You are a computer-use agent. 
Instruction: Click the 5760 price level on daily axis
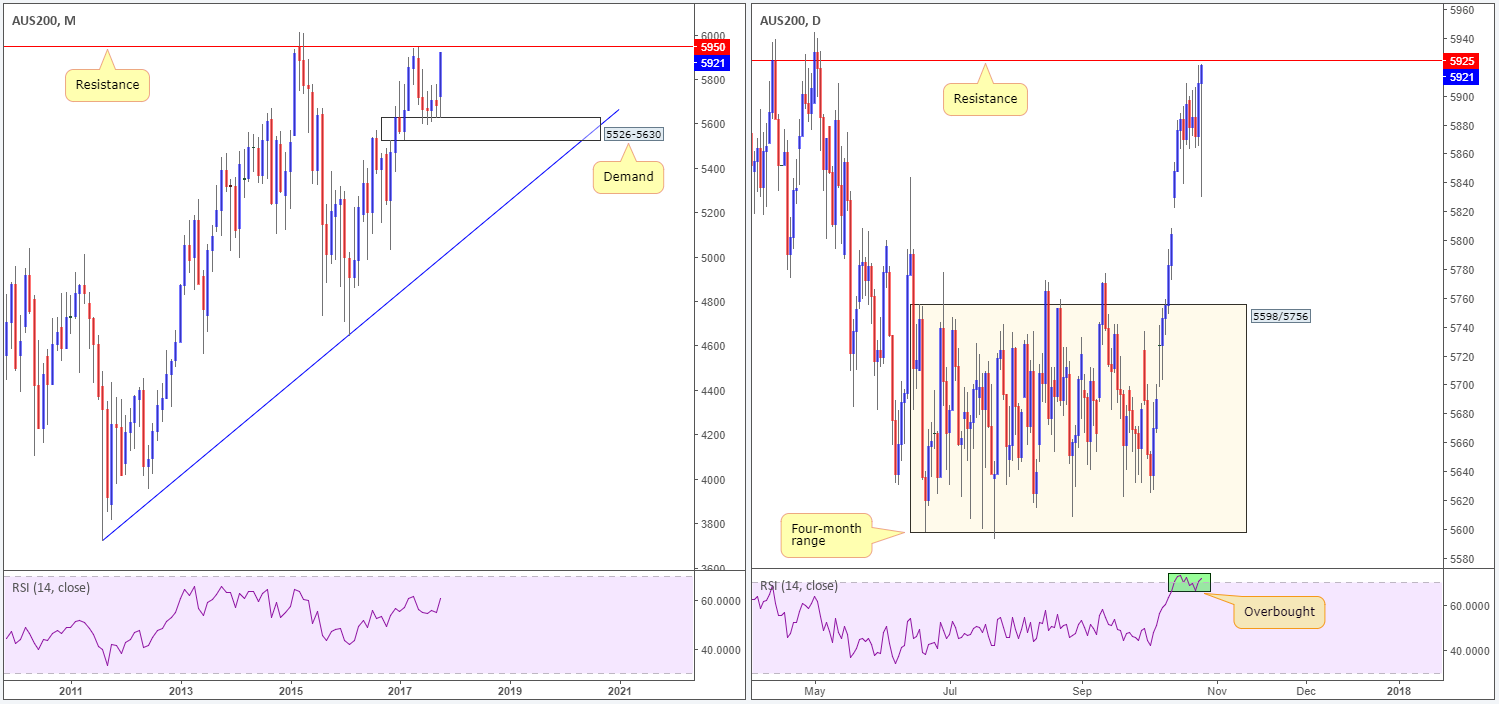pos(1463,299)
